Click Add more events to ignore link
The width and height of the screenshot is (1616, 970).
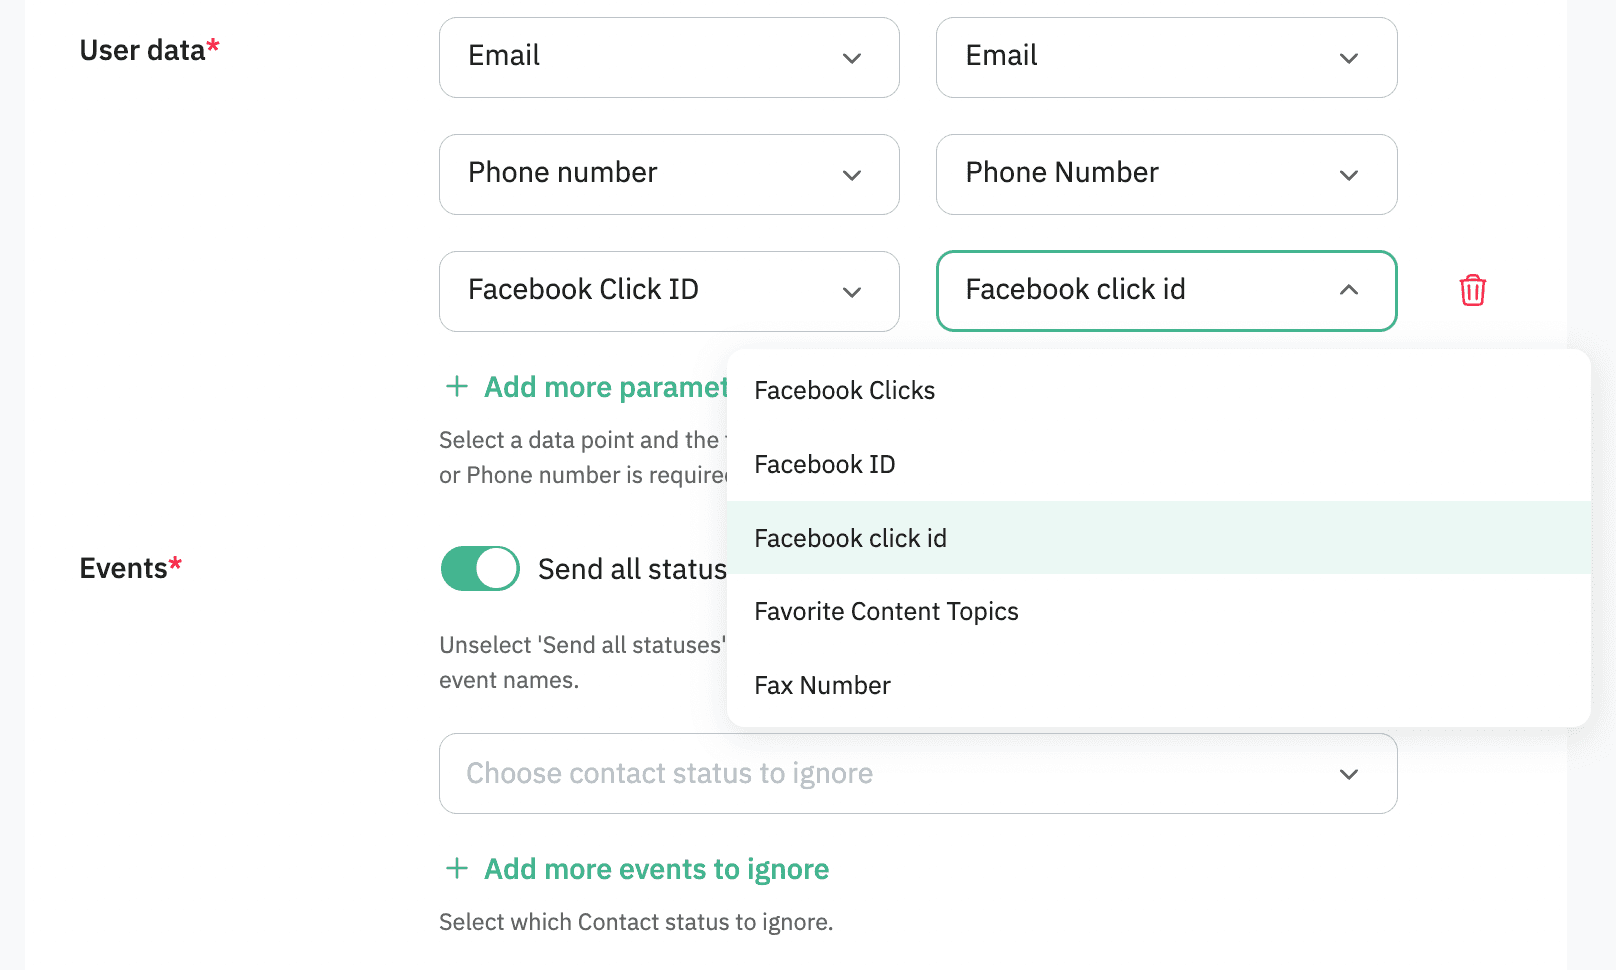point(656,869)
